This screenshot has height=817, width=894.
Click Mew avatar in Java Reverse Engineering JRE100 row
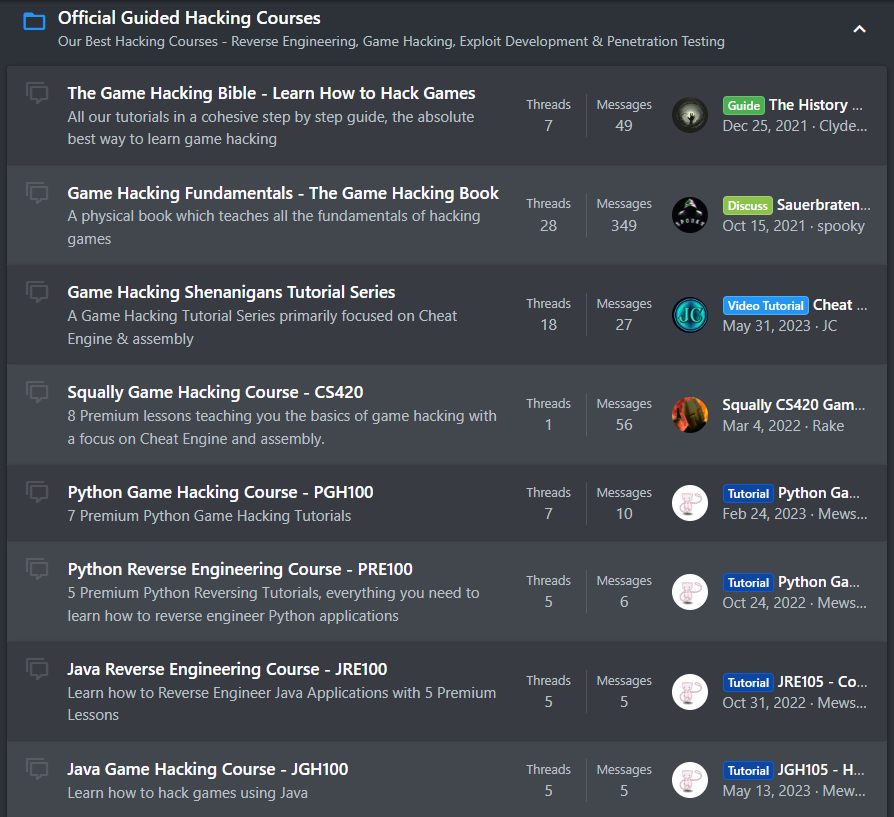click(690, 692)
